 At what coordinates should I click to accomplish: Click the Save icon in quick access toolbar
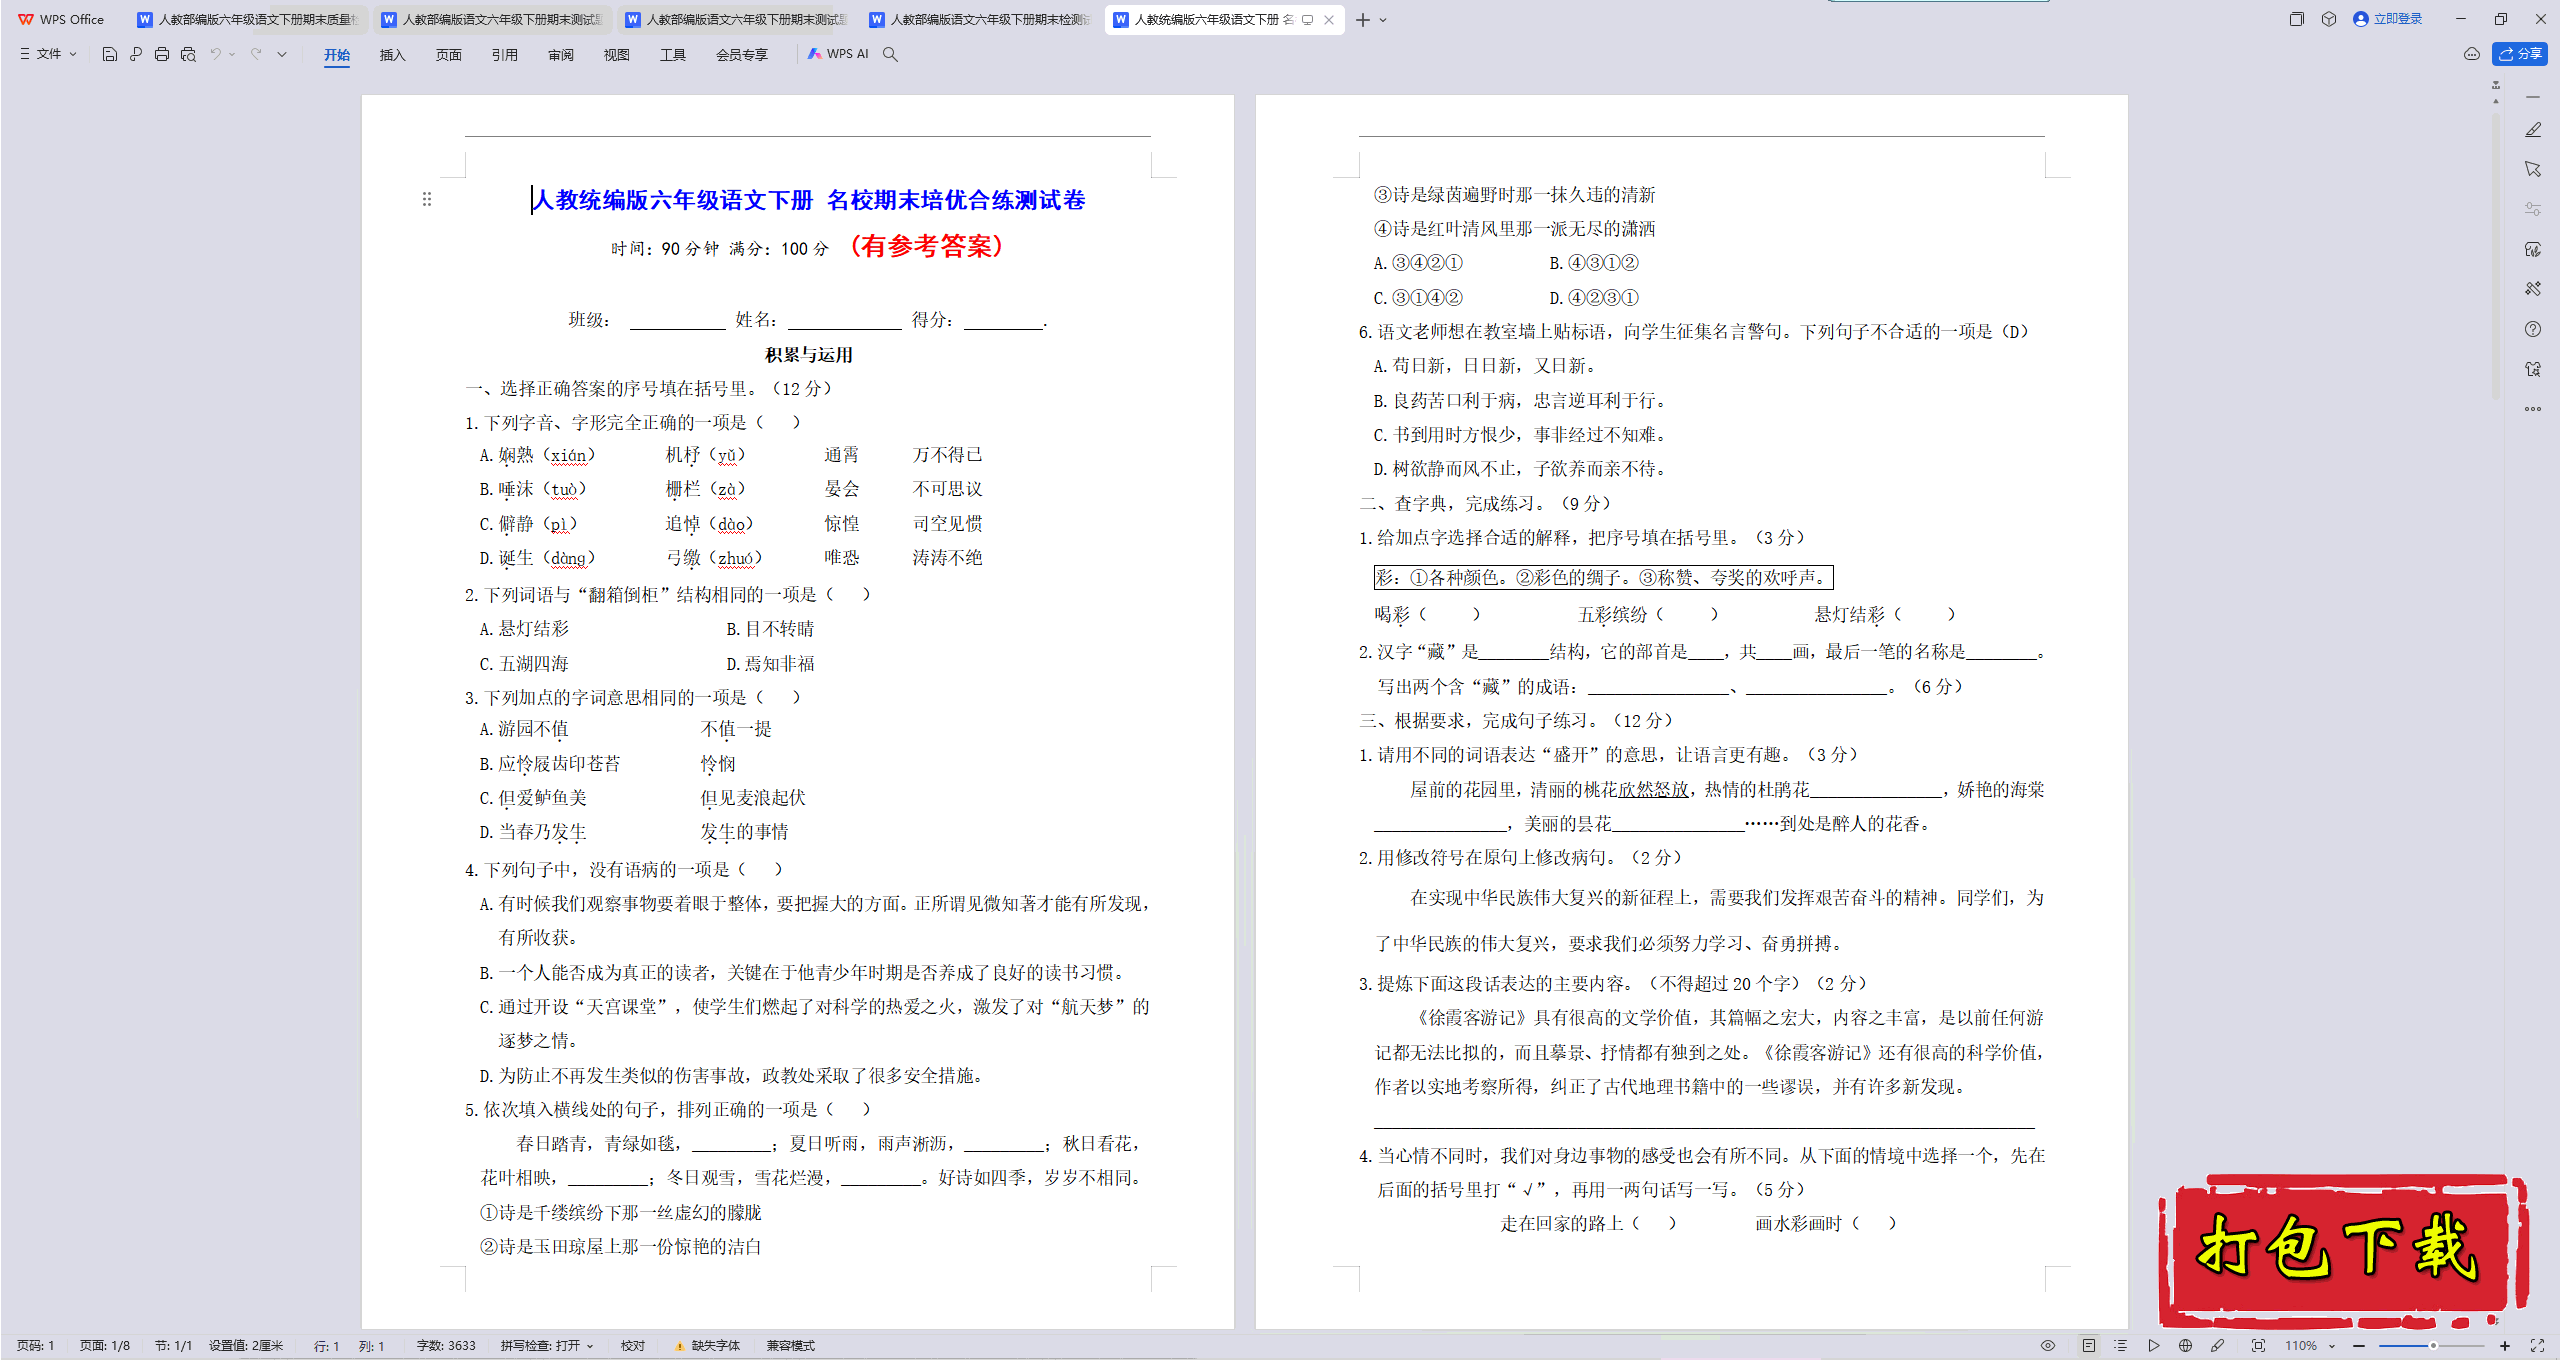(109, 54)
